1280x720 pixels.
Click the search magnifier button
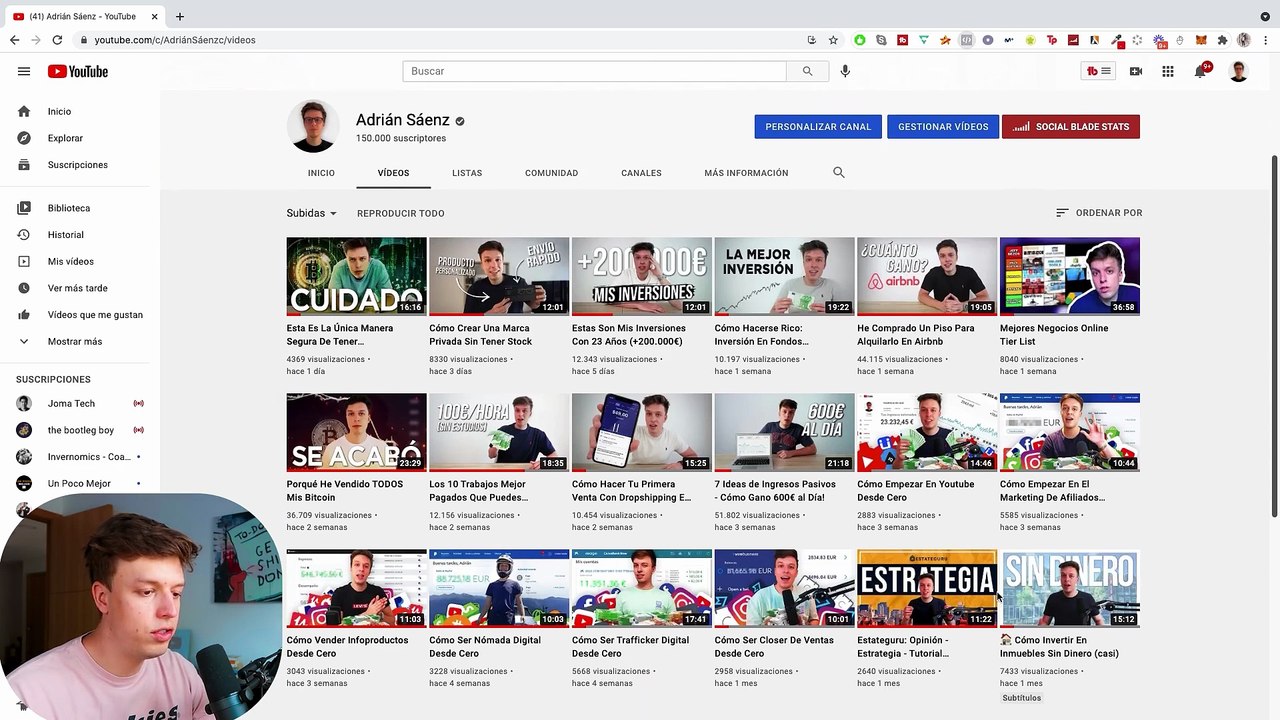coord(807,71)
